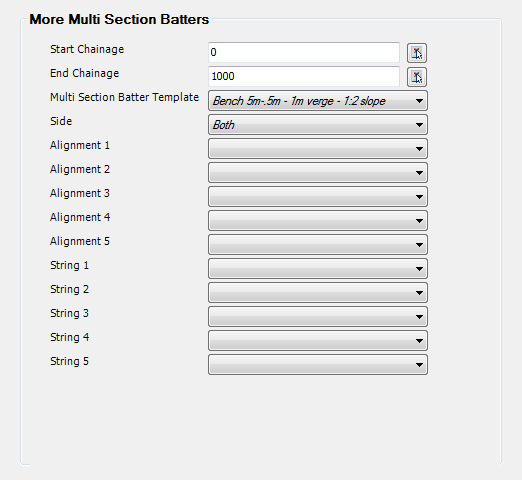The image size is (522, 480).
Task: Open the String 5 dropdown list
Action: click(x=318, y=365)
